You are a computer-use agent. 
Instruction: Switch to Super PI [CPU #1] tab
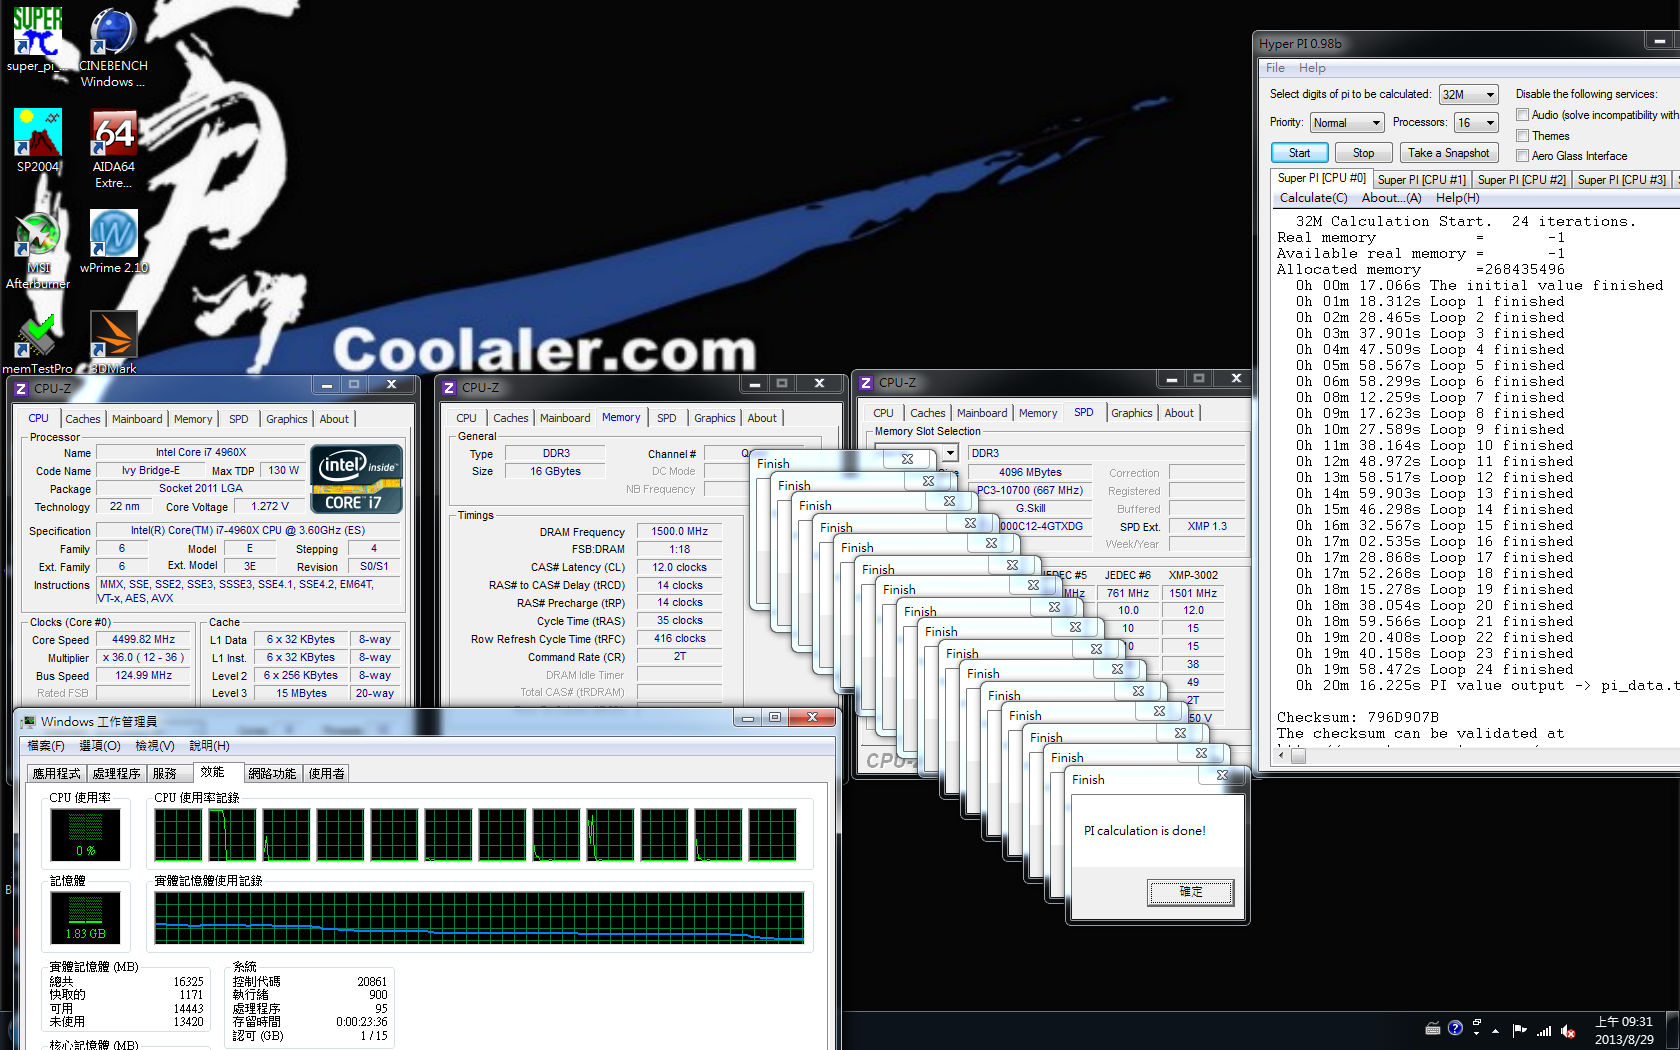(1421, 180)
